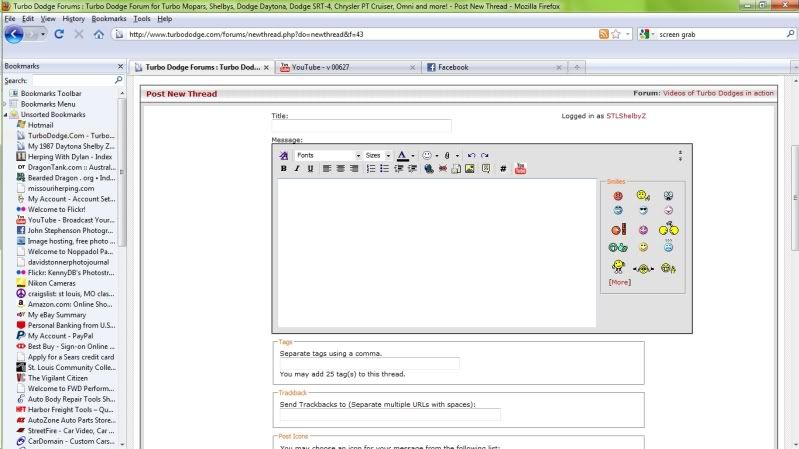Insert a hyperlink with globe icon
799x449 pixels.
pos(429,169)
